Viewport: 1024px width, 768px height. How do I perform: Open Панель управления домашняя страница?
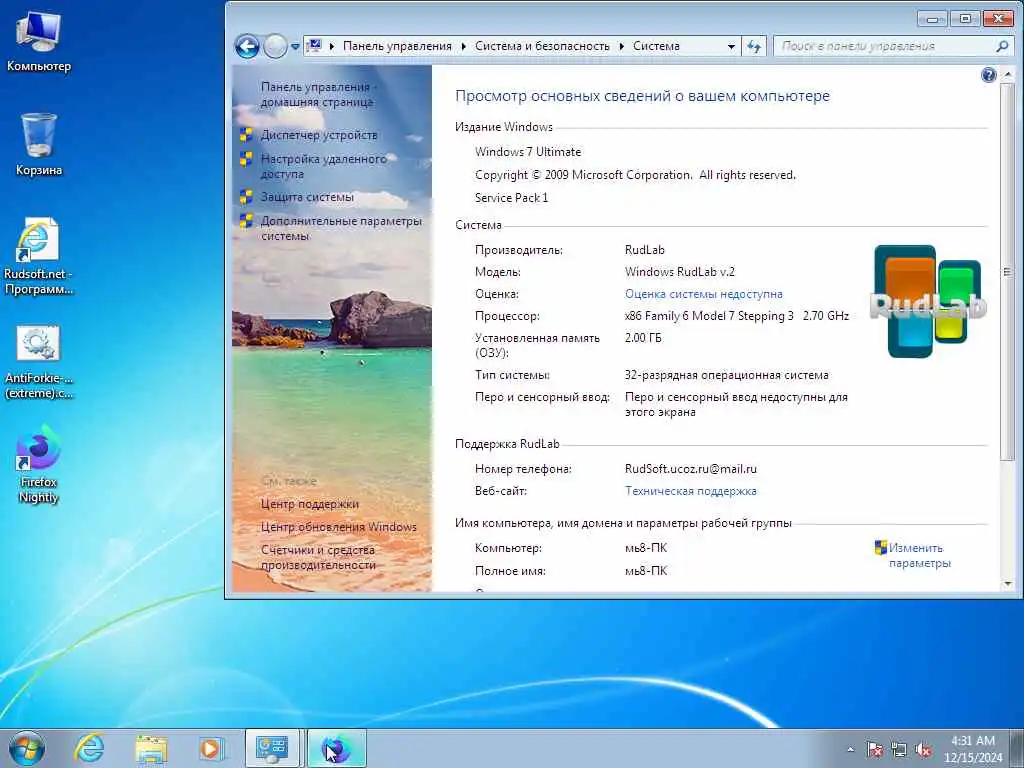click(x=317, y=94)
